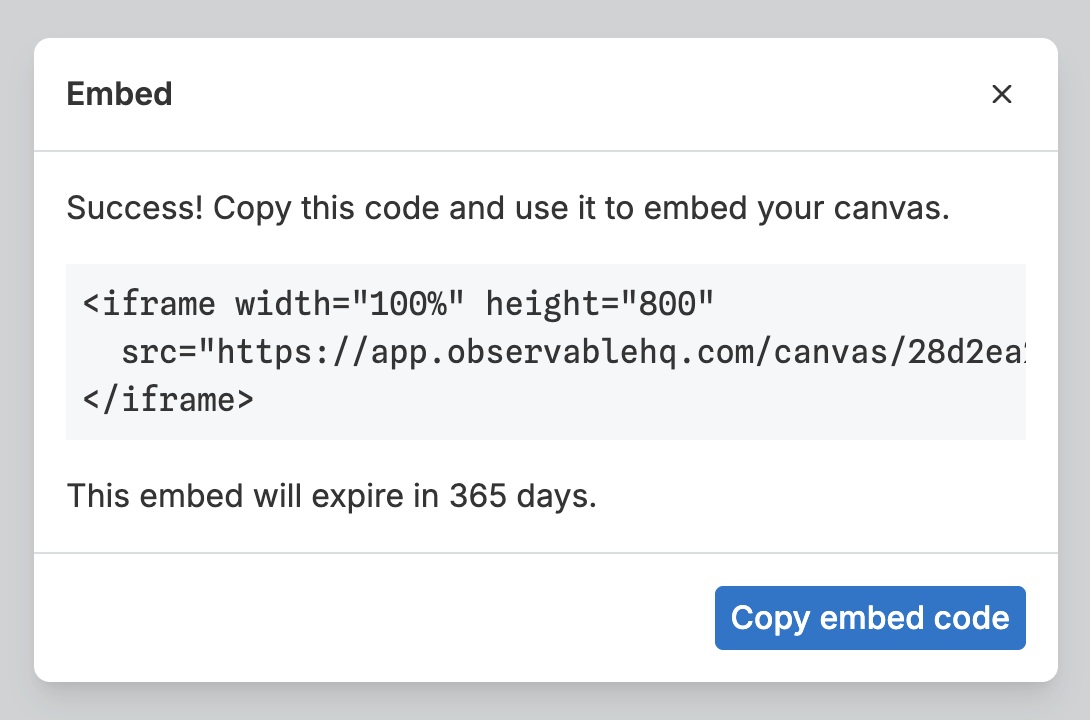Close the Embed dialog with the X icon
1090x720 pixels.
1002,94
